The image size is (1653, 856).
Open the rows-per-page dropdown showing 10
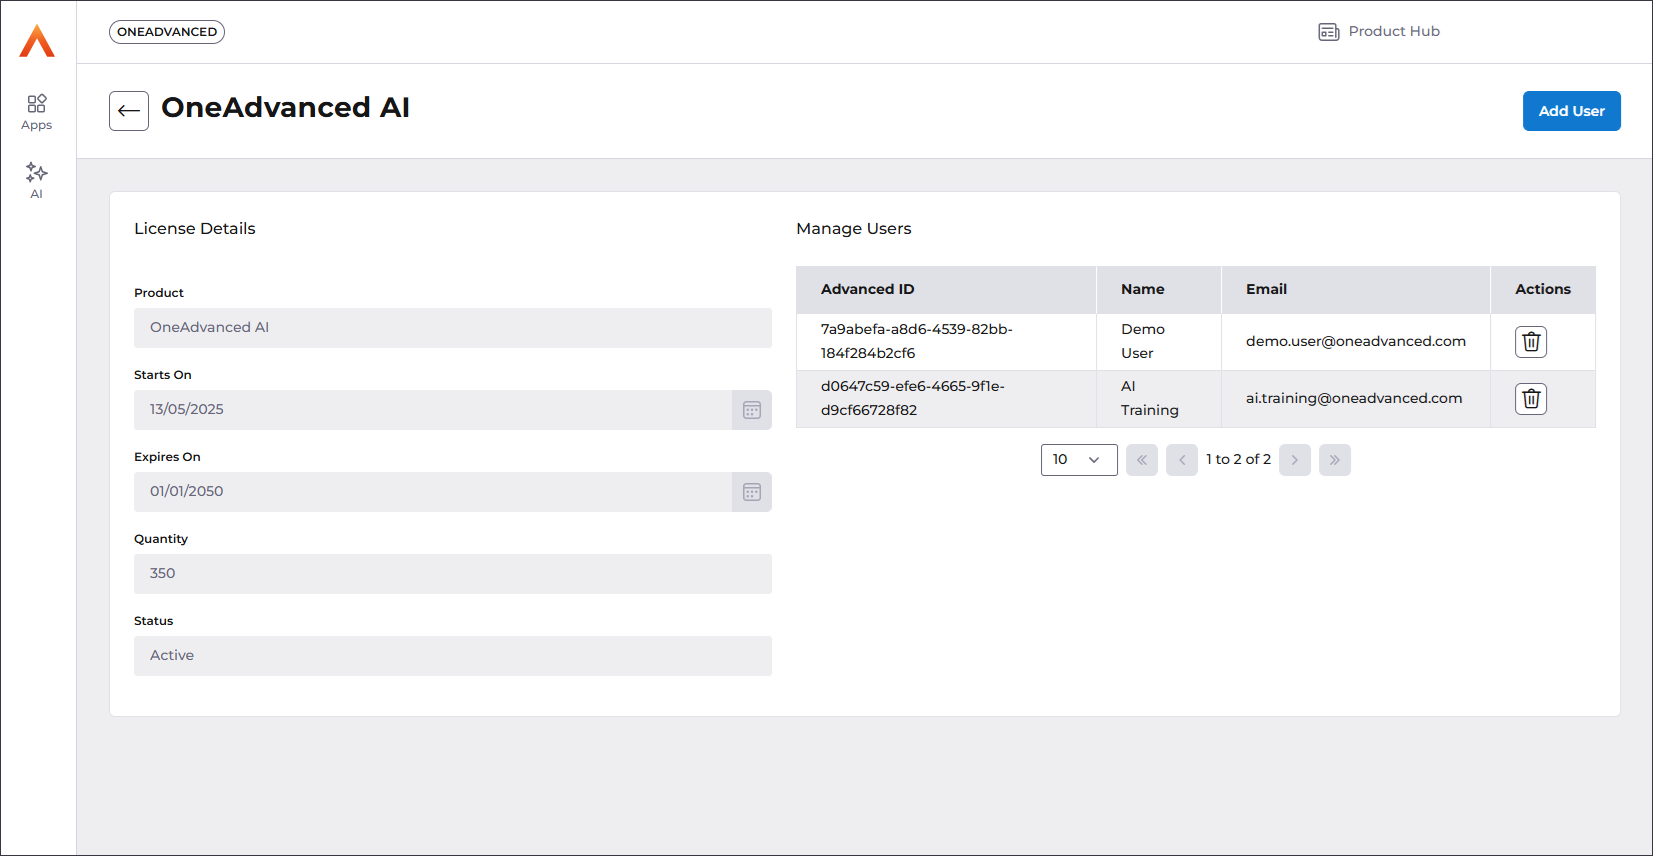pyautogui.click(x=1079, y=460)
